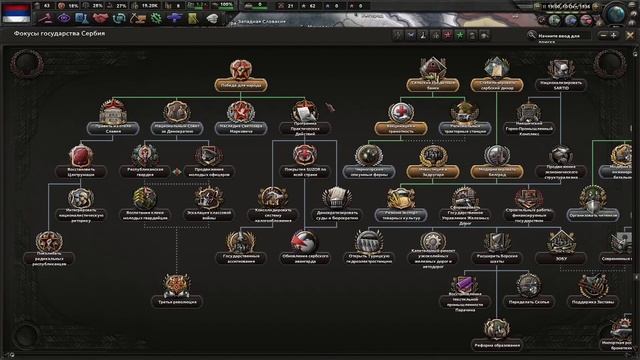This screenshot has width=640, height=360.
Task: Open the research flask icon
Action: 82,18
